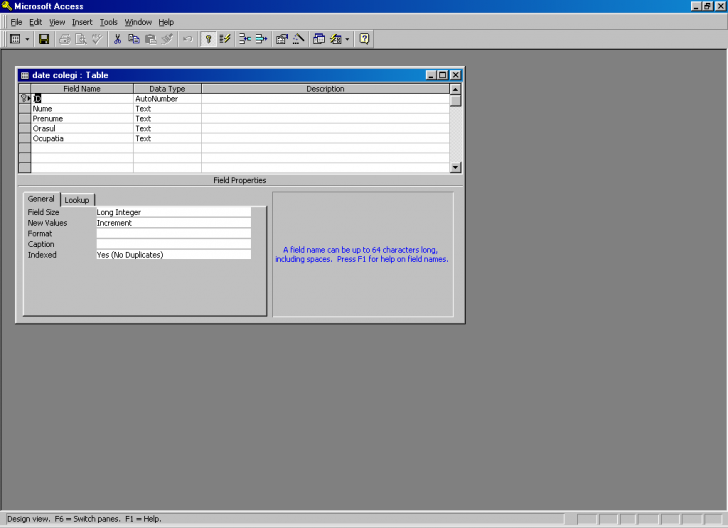Expand the New Object dropdown arrow
This screenshot has height=528, width=728.
click(347, 39)
